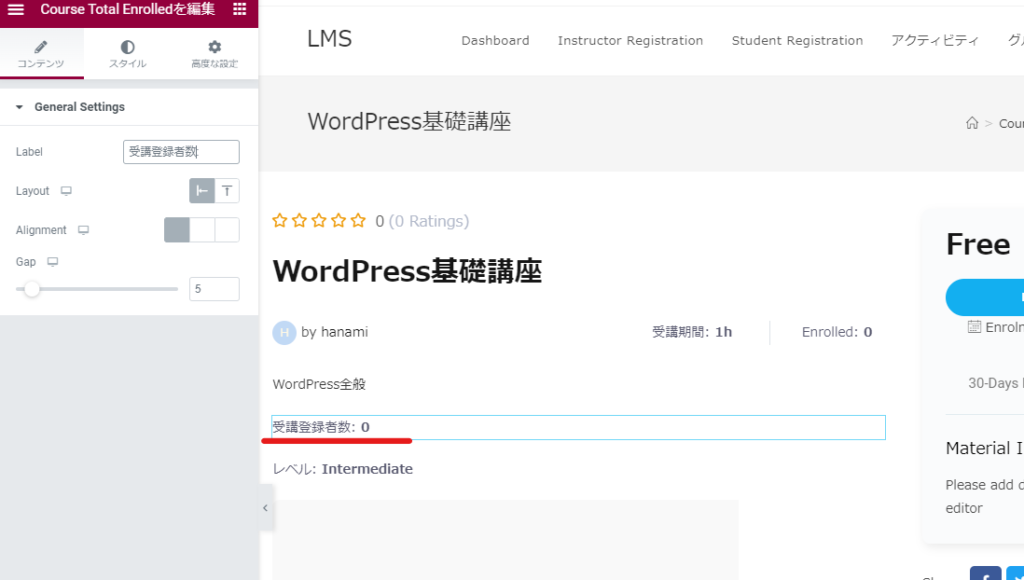Viewport: 1024px width, 580px height.
Task: Go to Instructor Registration page
Action: point(630,41)
